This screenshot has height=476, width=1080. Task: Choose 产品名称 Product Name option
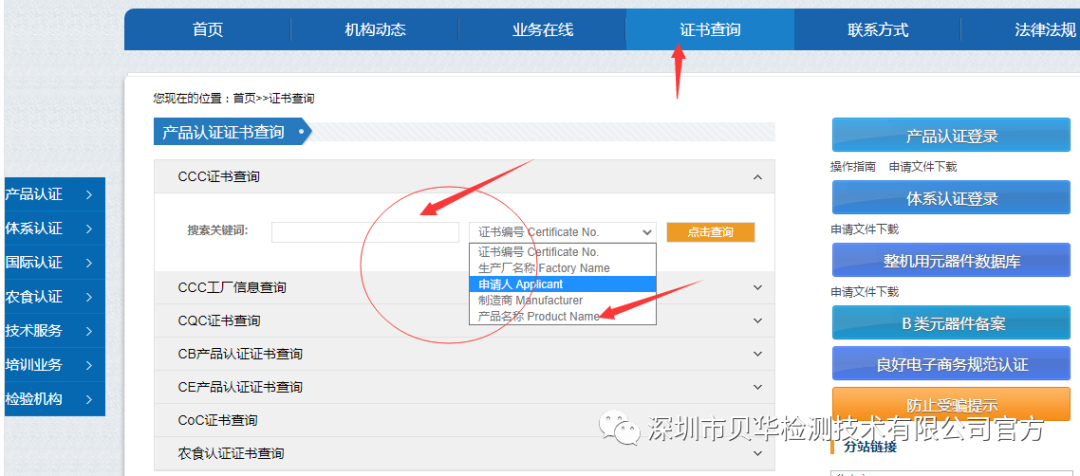click(563, 316)
